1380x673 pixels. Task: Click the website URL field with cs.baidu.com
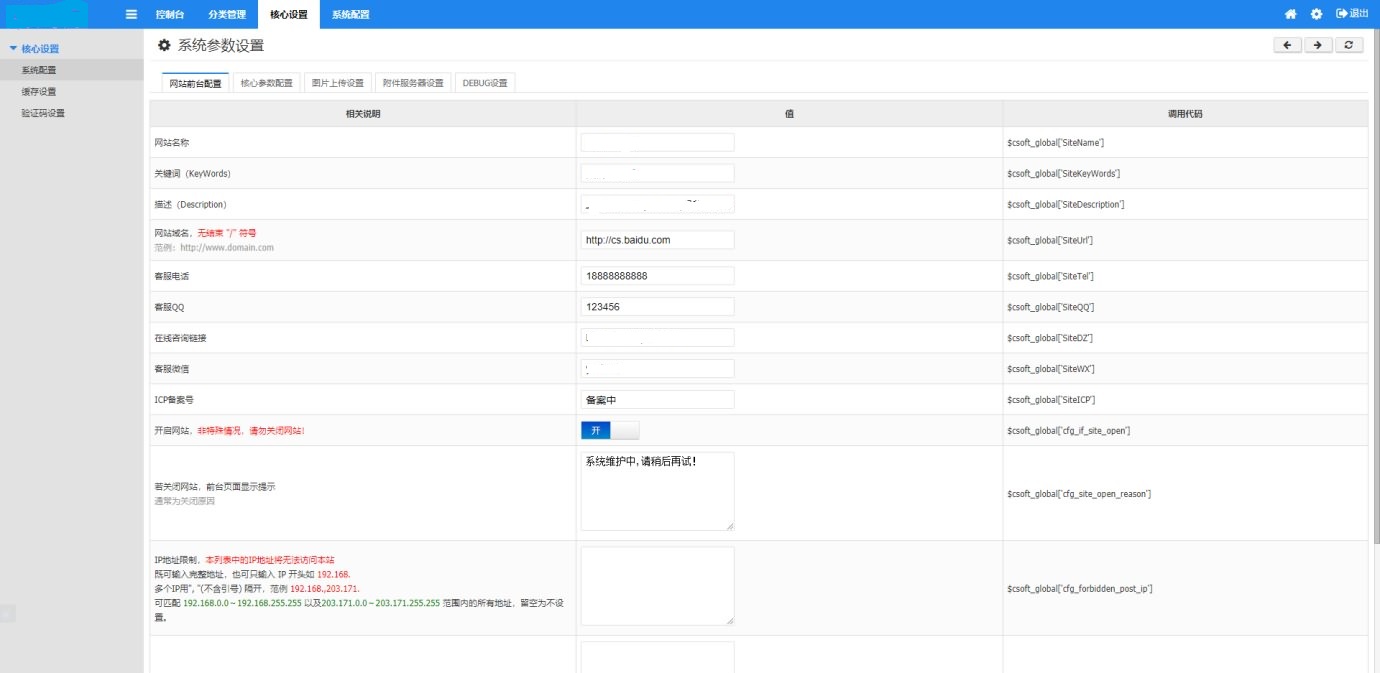(x=657, y=240)
